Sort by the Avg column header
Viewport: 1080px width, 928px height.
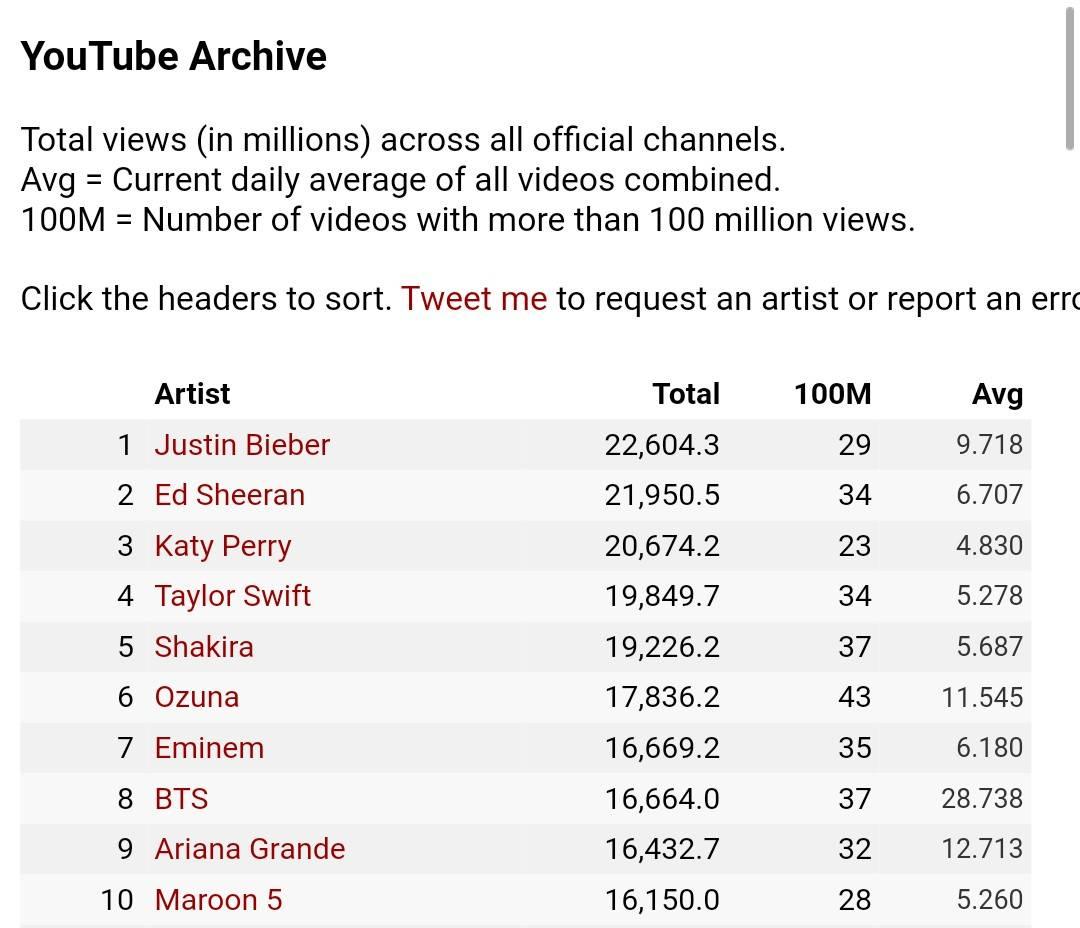click(x=997, y=394)
